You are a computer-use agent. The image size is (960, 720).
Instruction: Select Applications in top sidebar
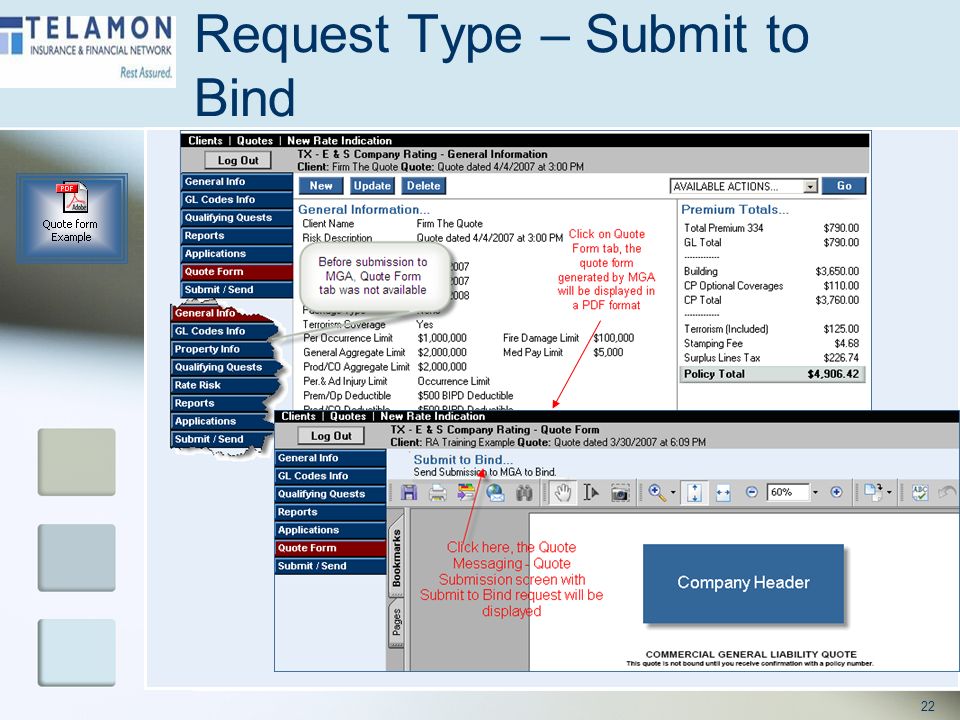(236, 253)
